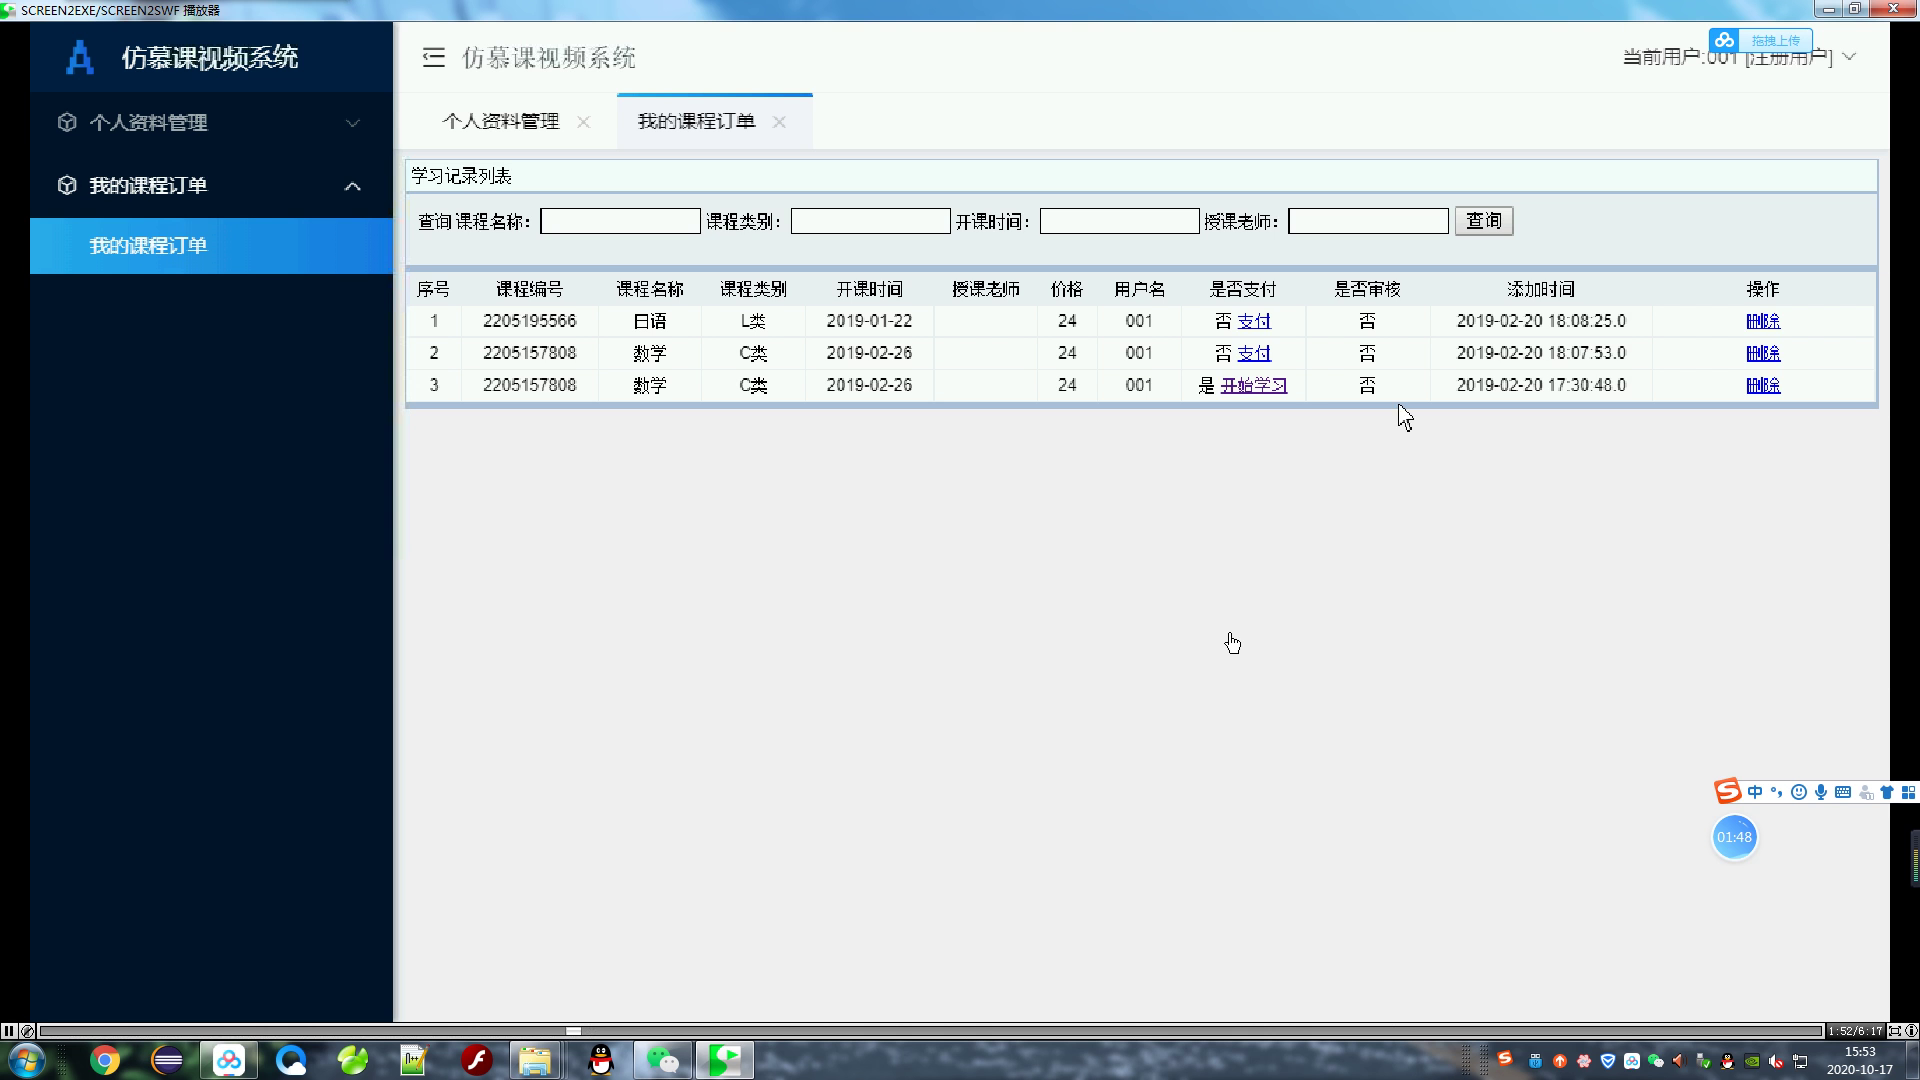Toggle fullscreen in the player bar

coord(1895,1031)
